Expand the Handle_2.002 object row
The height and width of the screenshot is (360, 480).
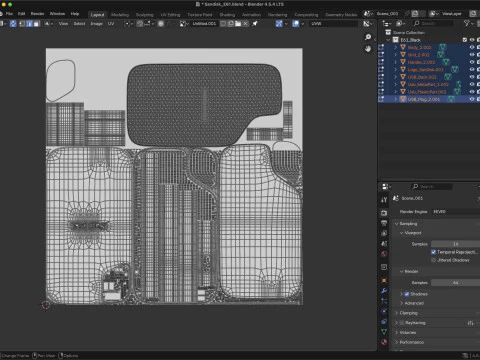[x=396, y=62]
